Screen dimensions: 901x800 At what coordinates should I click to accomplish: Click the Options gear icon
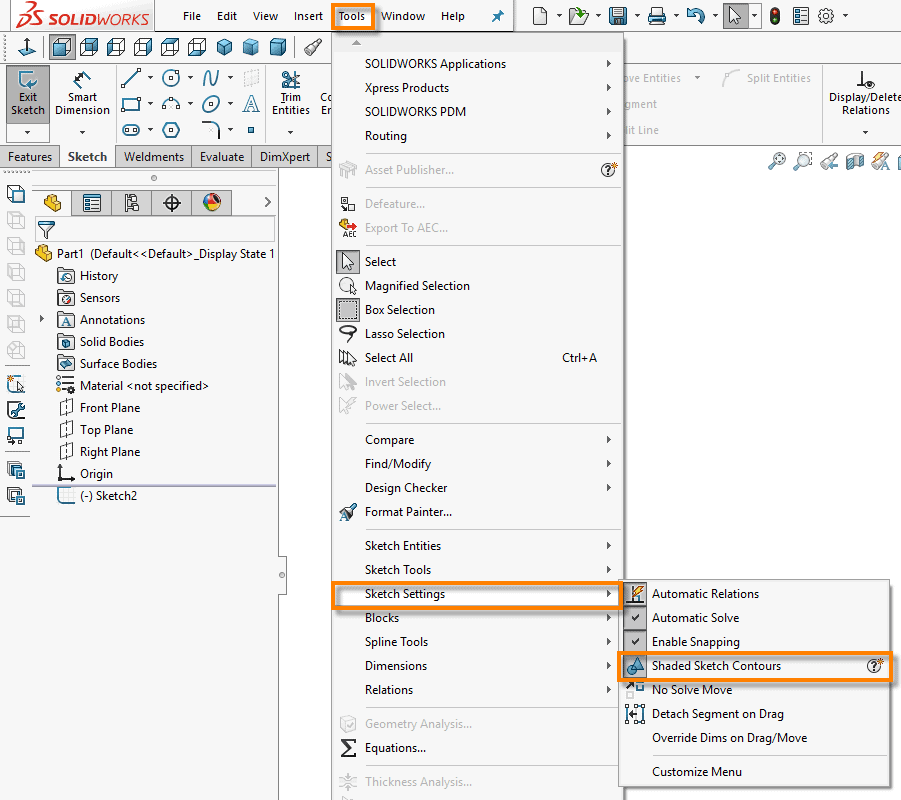pyautogui.click(x=826, y=16)
